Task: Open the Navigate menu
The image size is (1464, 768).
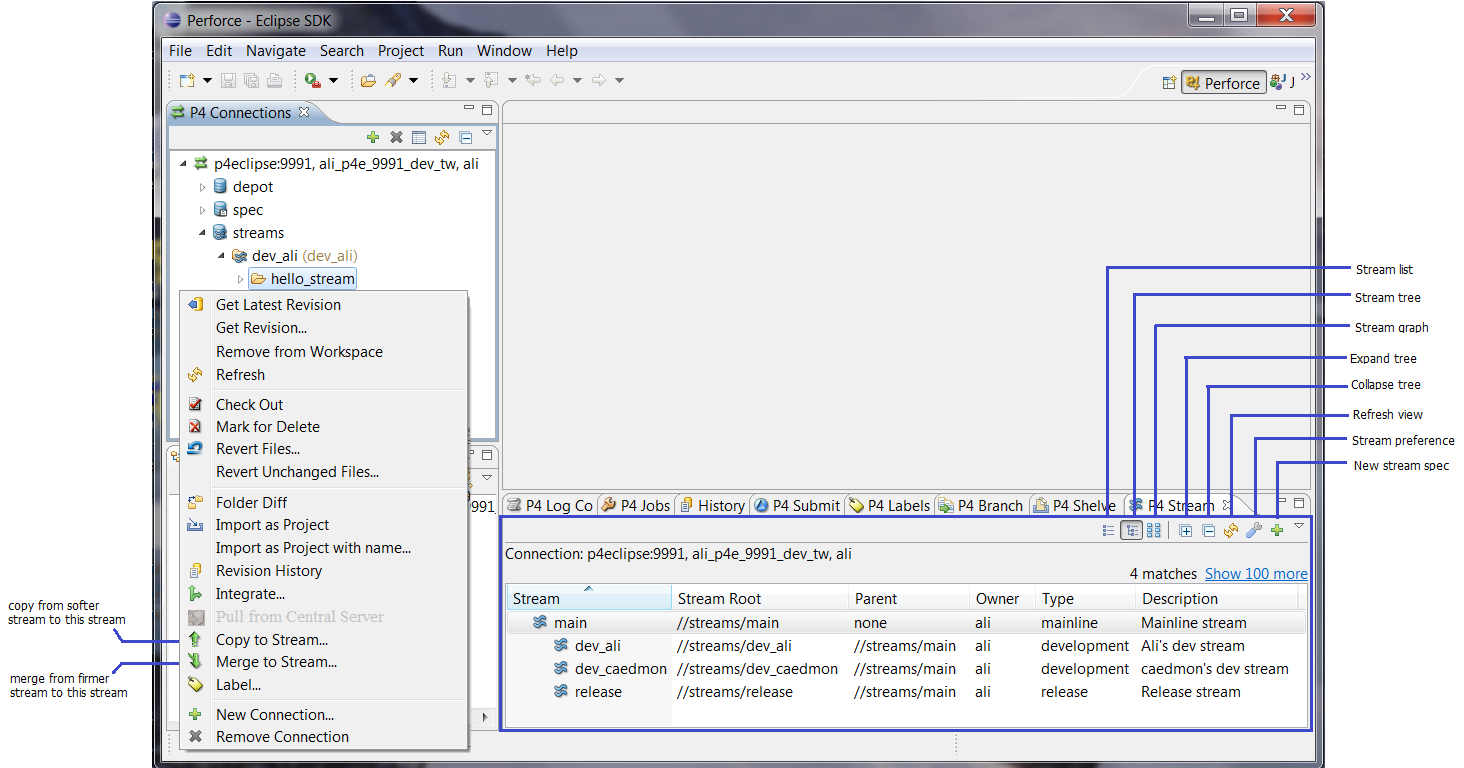Action: [x=276, y=51]
